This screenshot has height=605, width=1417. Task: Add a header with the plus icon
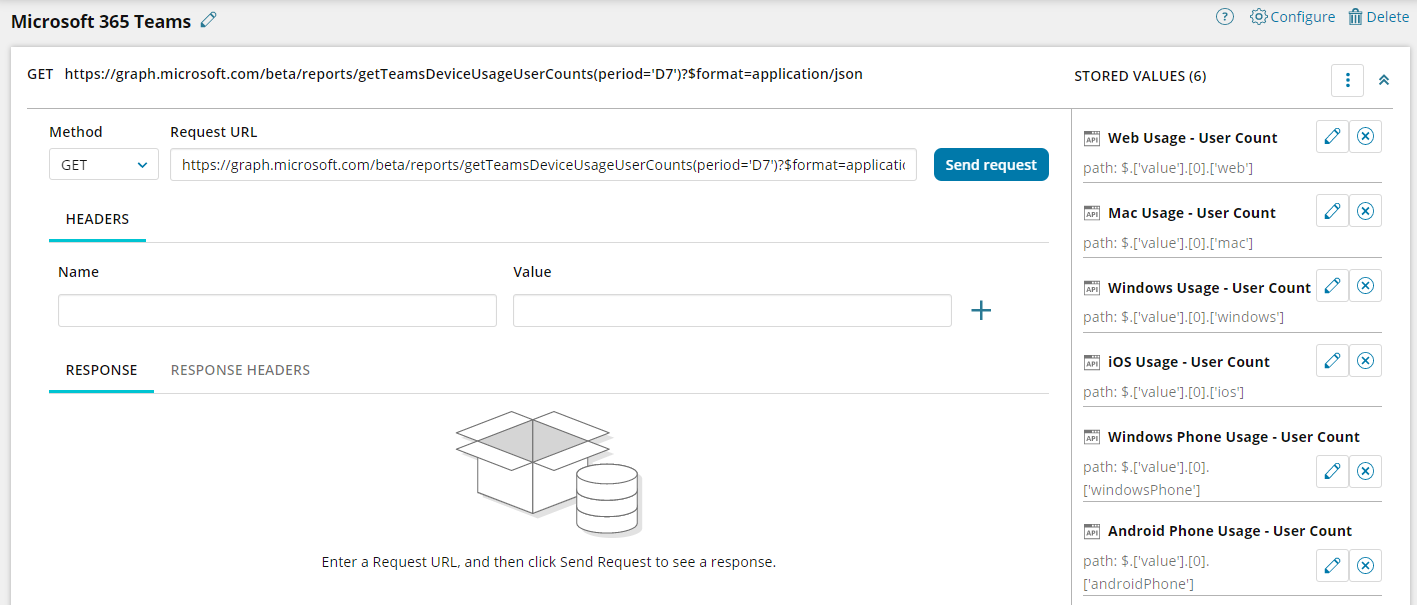coord(981,311)
